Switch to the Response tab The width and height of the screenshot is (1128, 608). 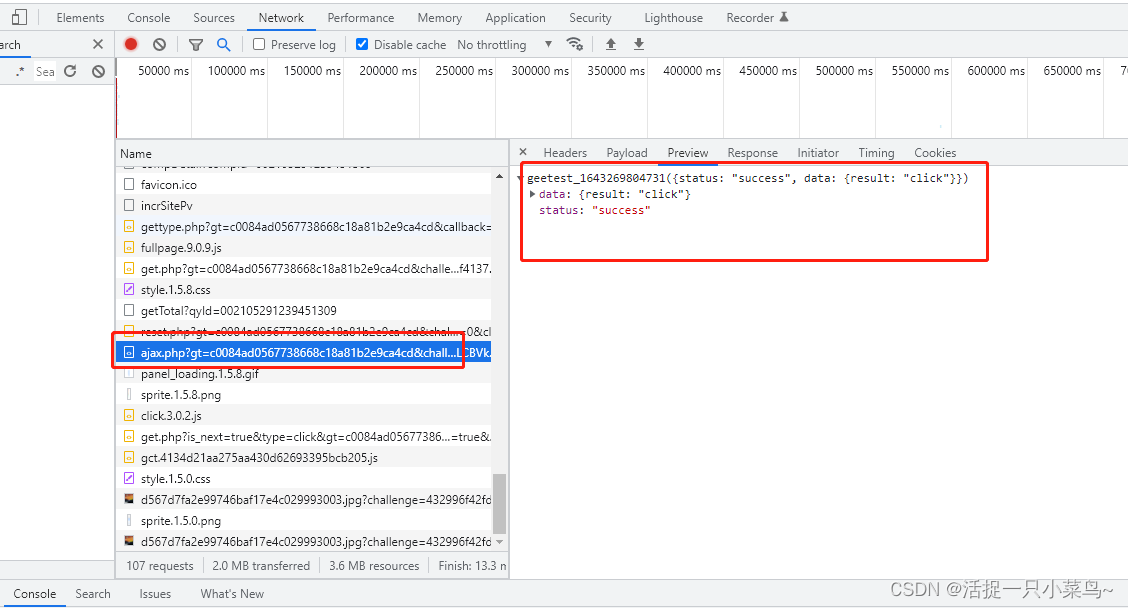752,153
